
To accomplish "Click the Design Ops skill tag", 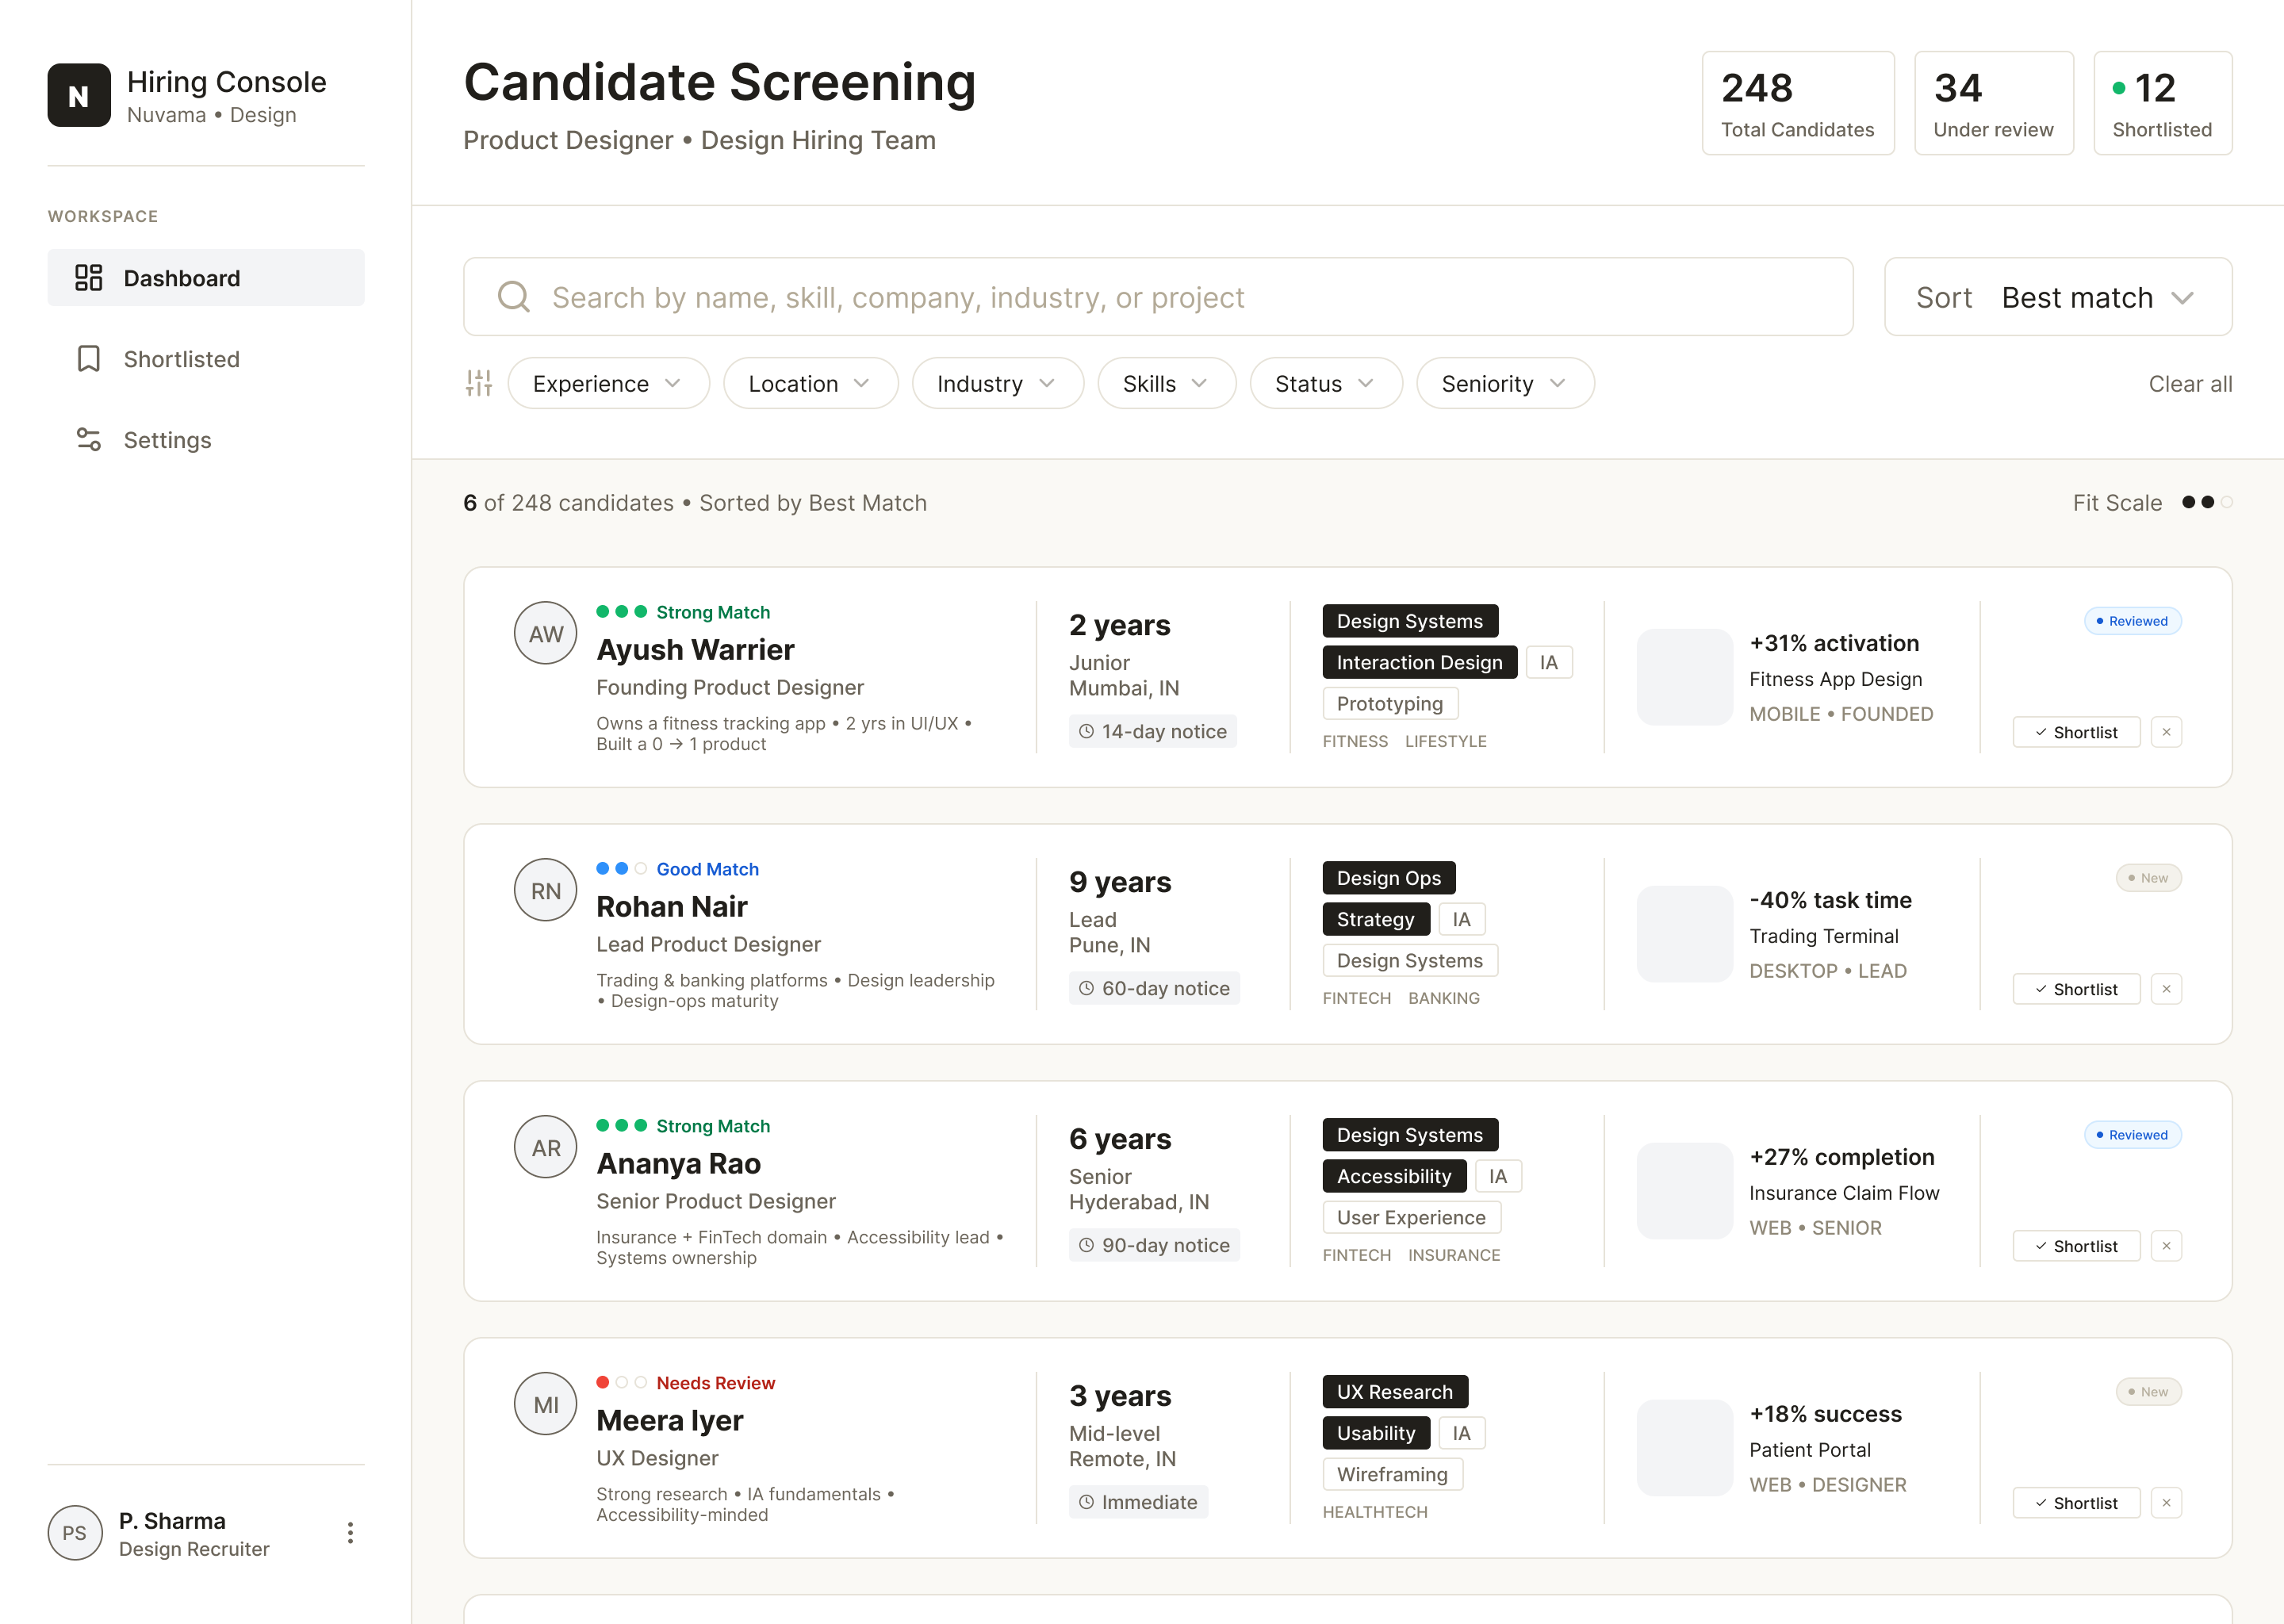I will [x=1388, y=878].
